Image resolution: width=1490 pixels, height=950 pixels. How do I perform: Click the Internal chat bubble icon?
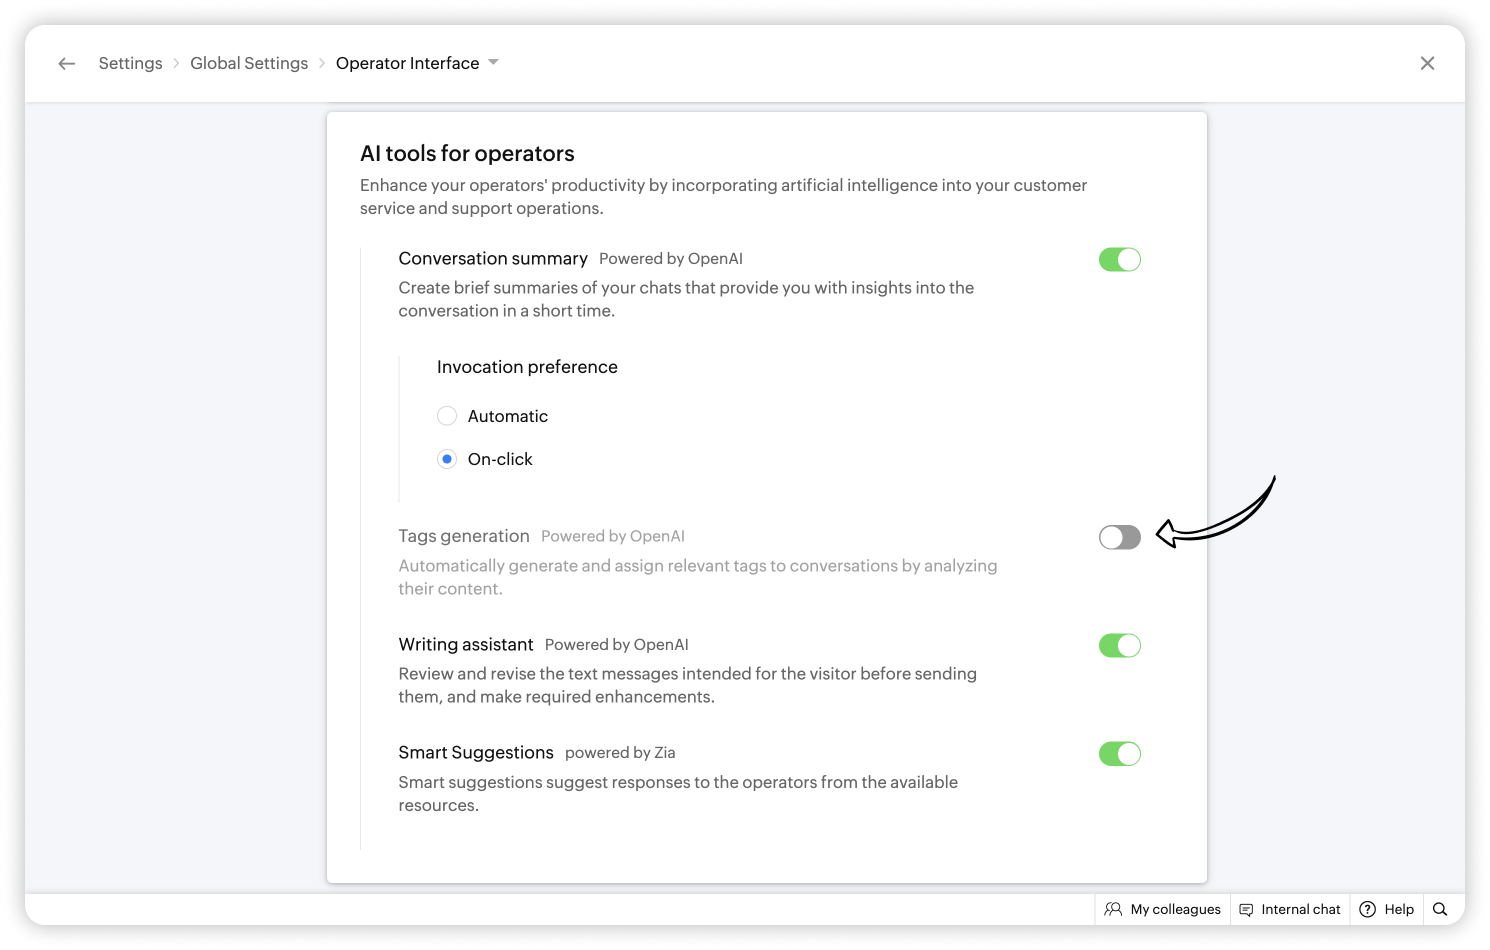point(1246,909)
